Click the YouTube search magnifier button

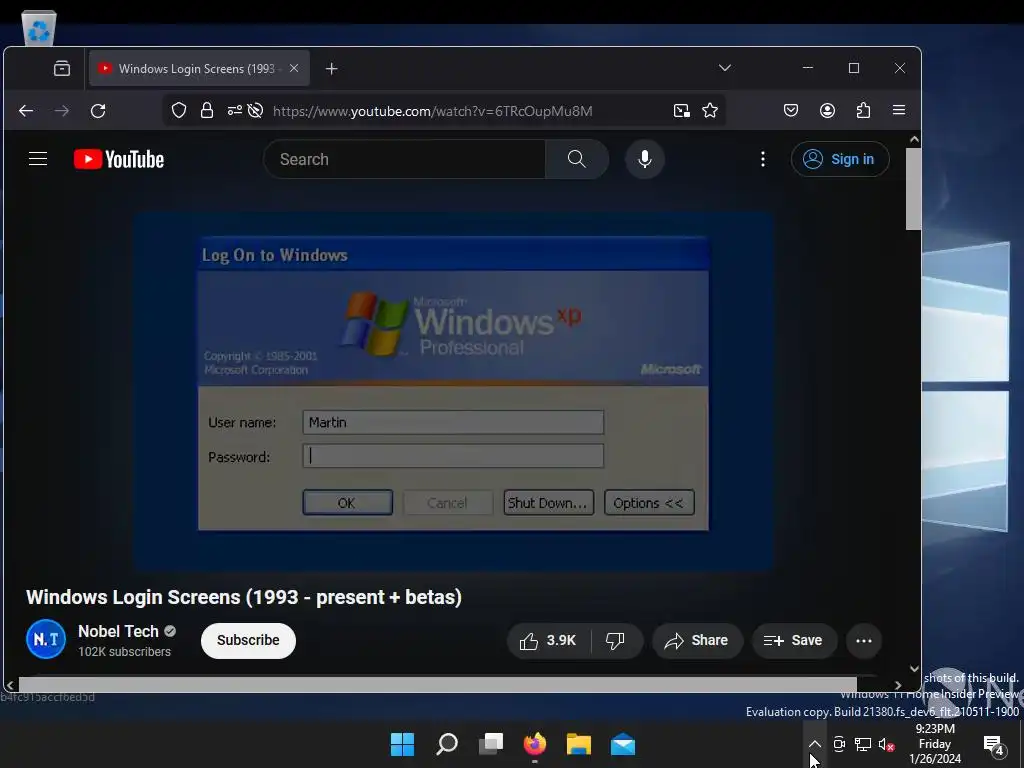click(577, 159)
